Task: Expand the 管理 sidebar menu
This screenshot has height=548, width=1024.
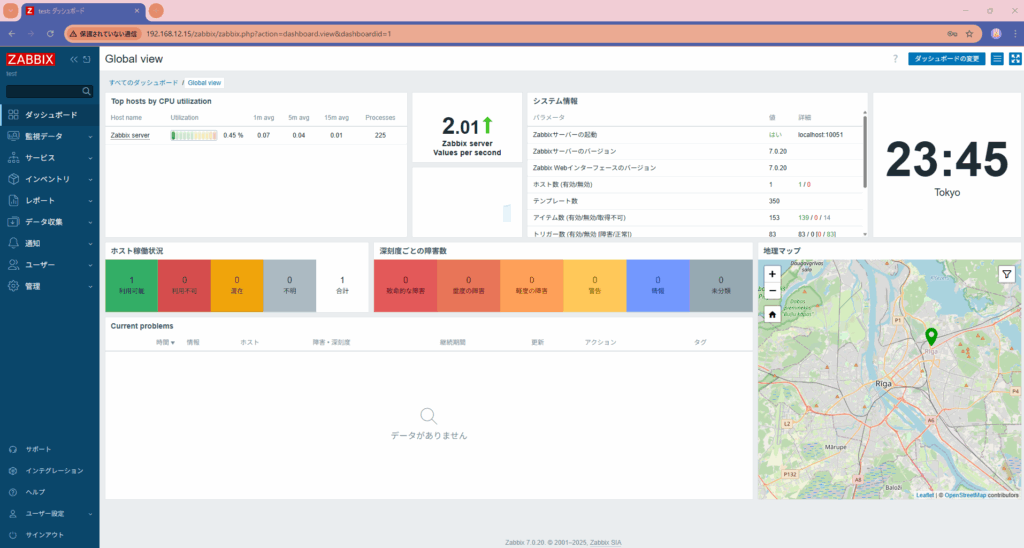Action: coord(48,286)
